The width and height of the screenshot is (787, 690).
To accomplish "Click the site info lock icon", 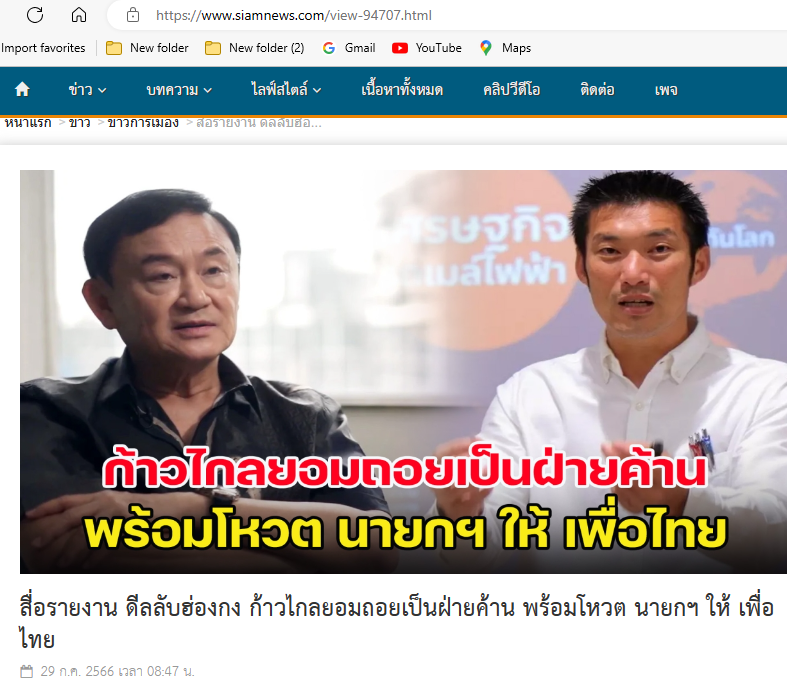I will click(x=133, y=15).
